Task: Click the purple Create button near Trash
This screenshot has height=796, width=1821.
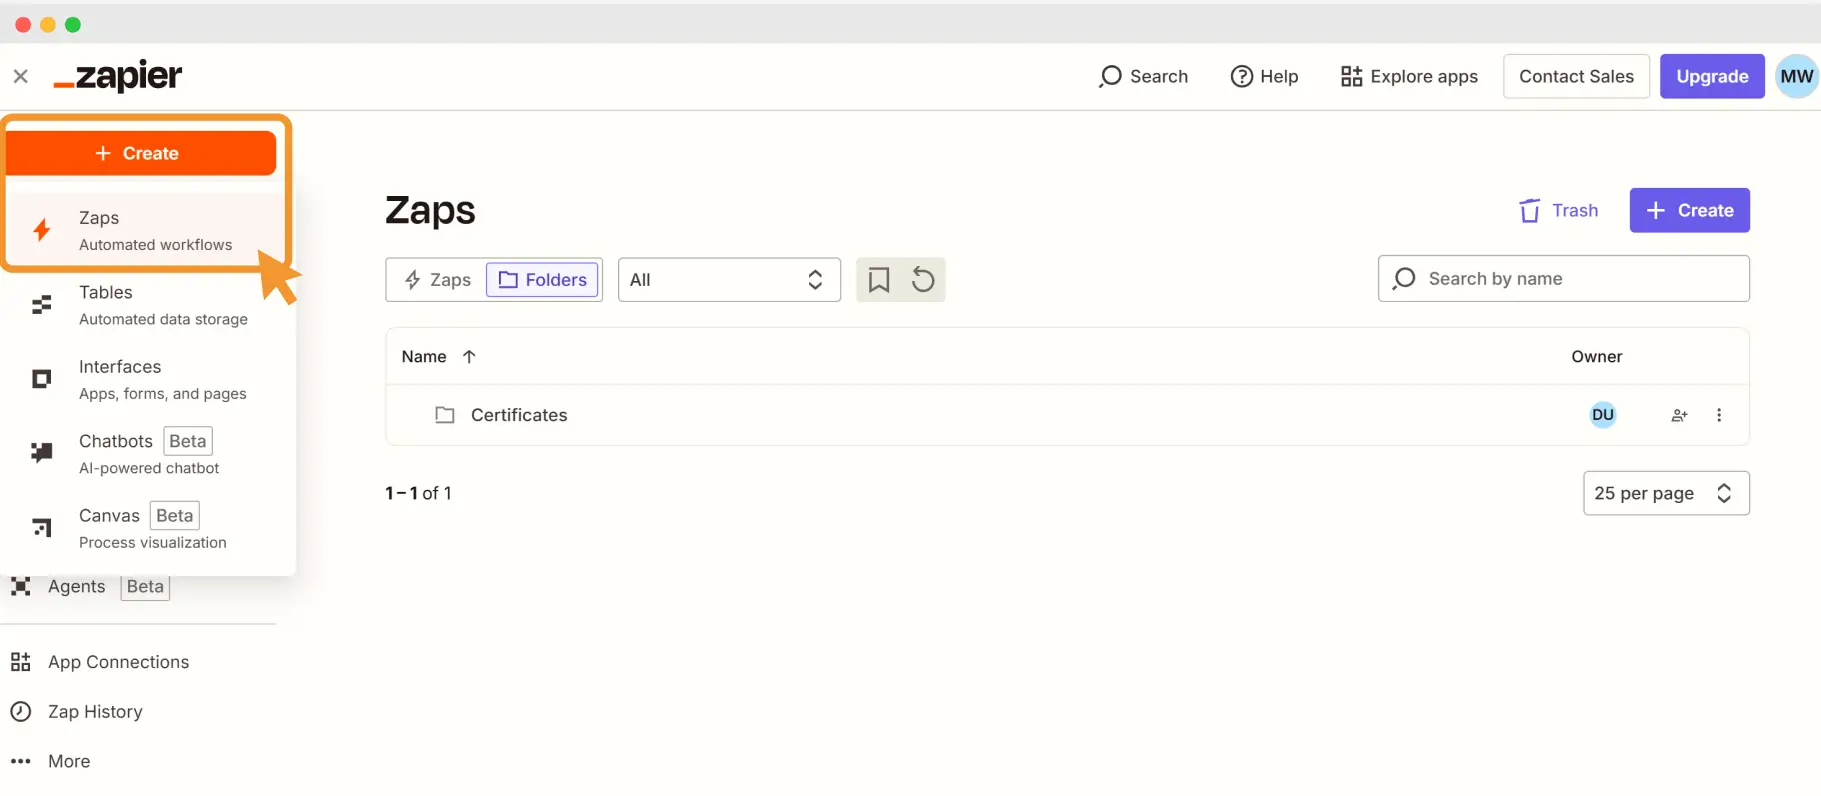Action: click(x=1689, y=210)
